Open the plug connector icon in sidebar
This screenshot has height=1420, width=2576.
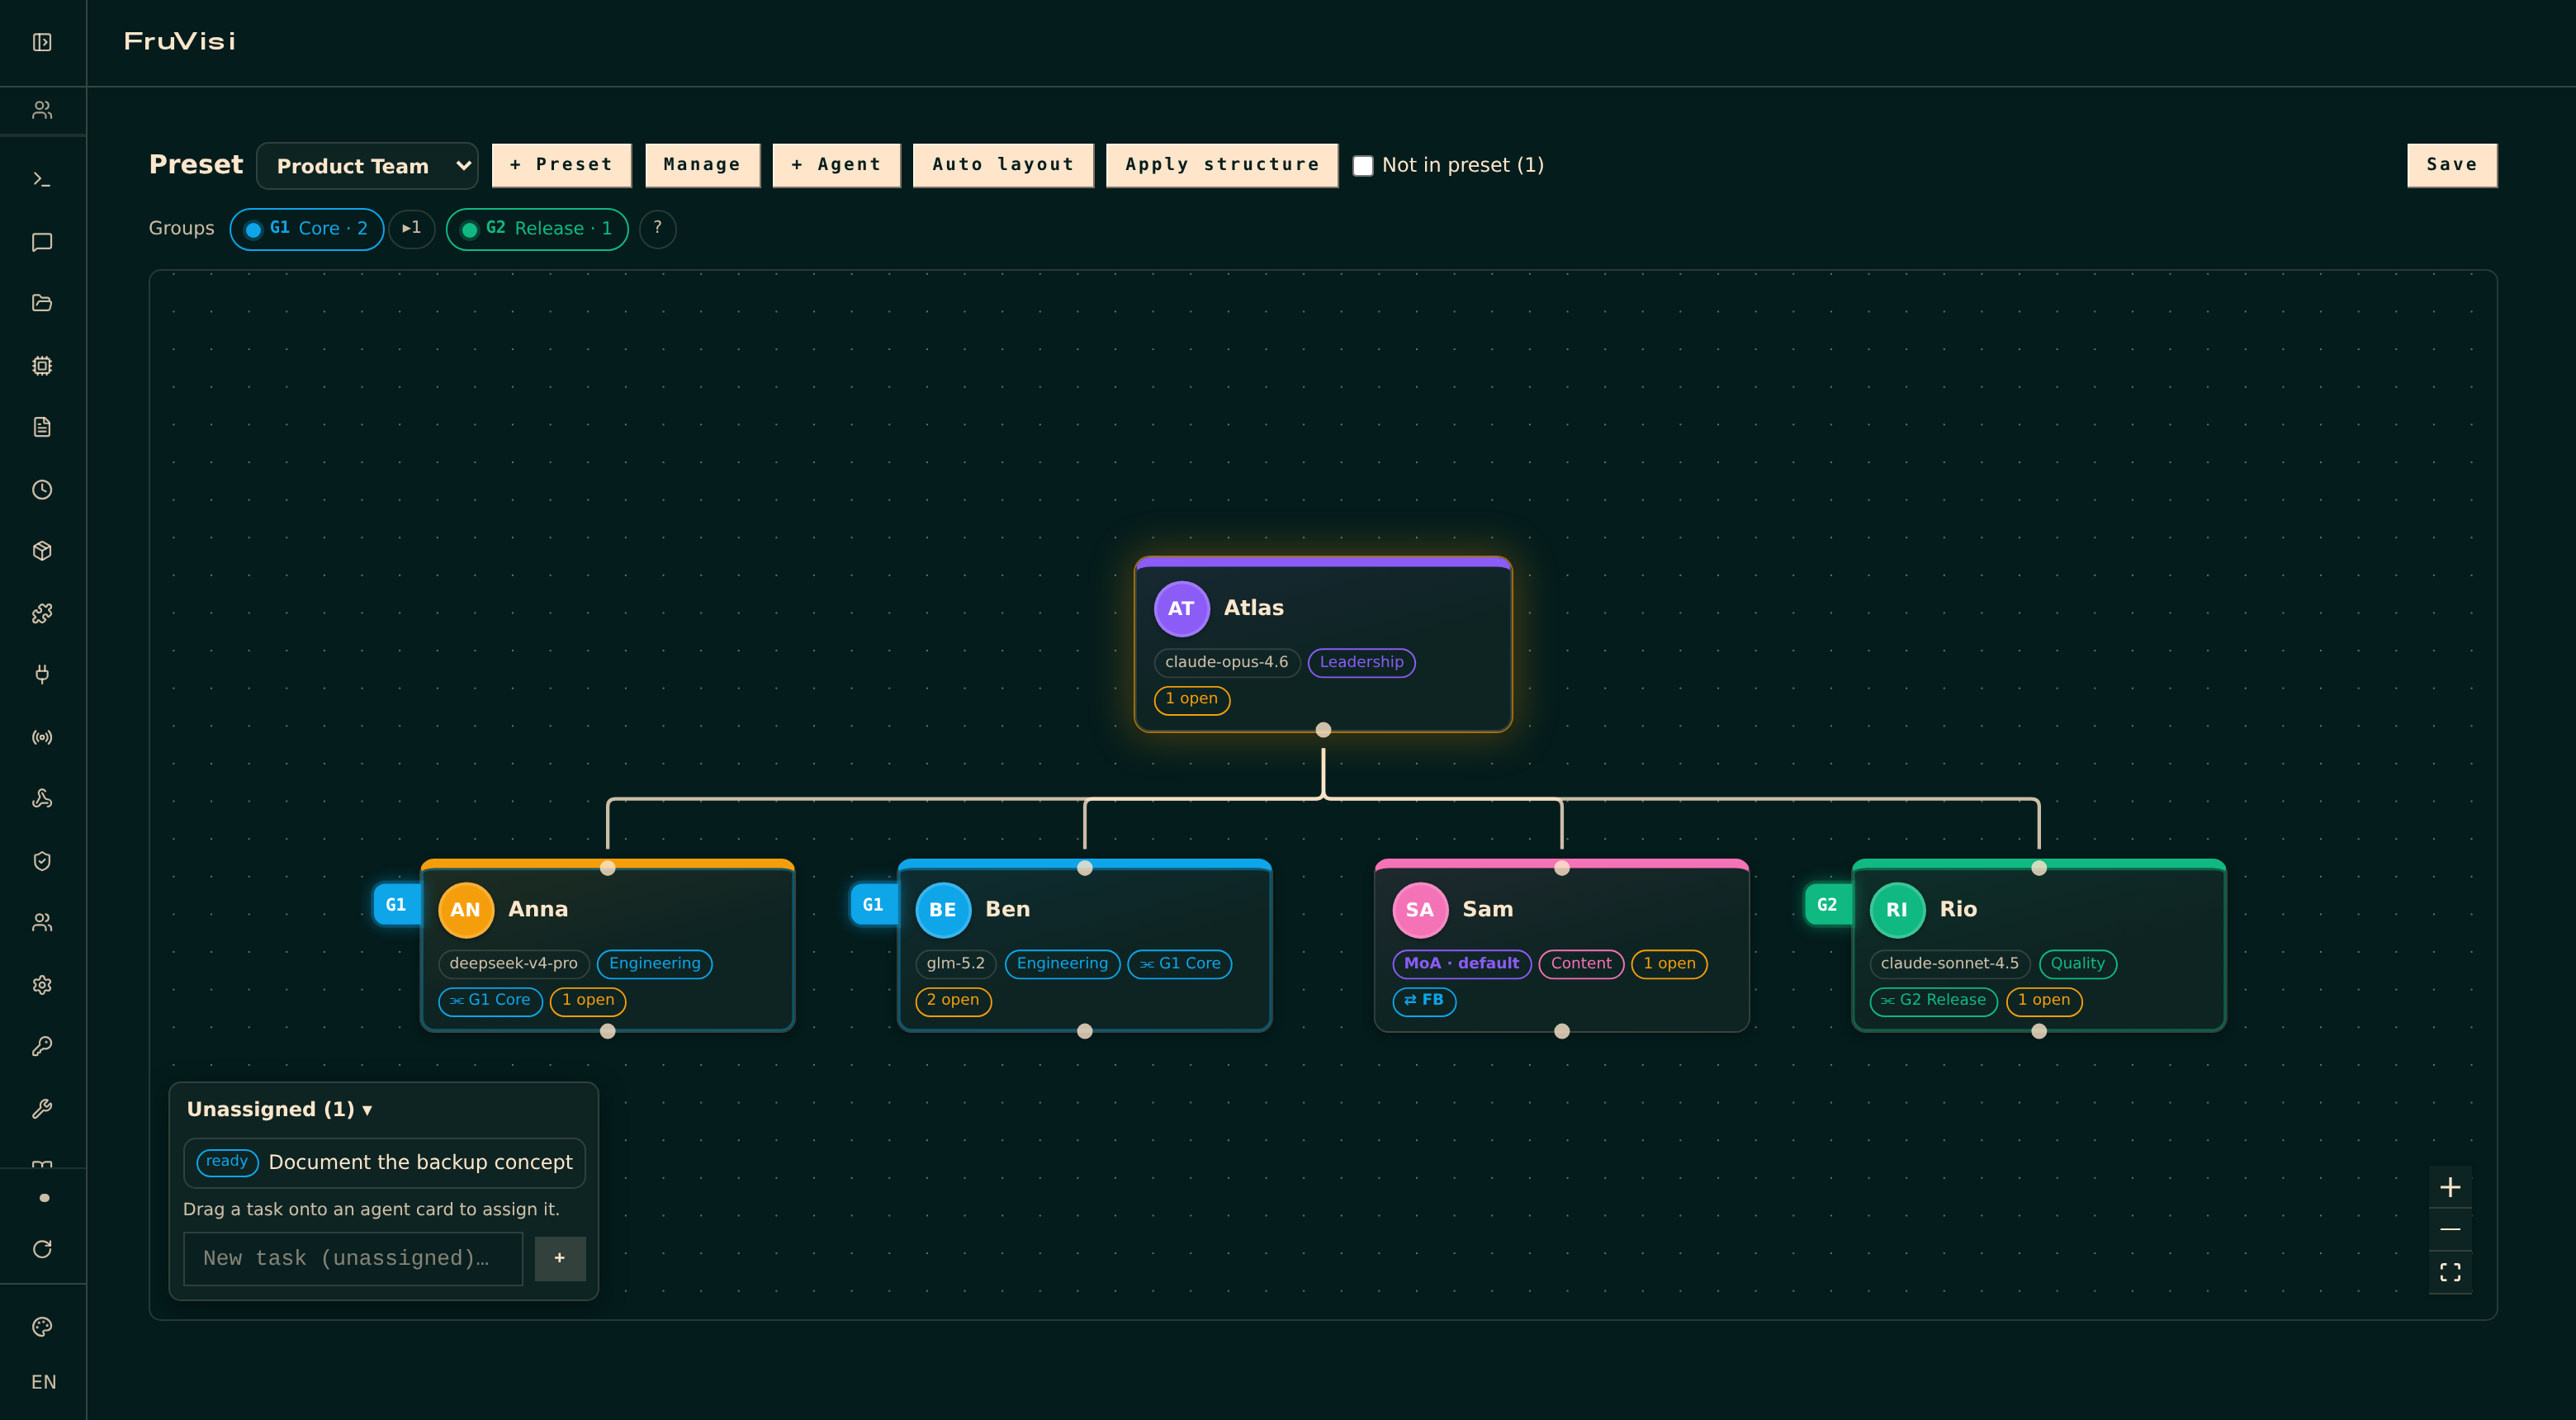pyautogui.click(x=42, y=675)
